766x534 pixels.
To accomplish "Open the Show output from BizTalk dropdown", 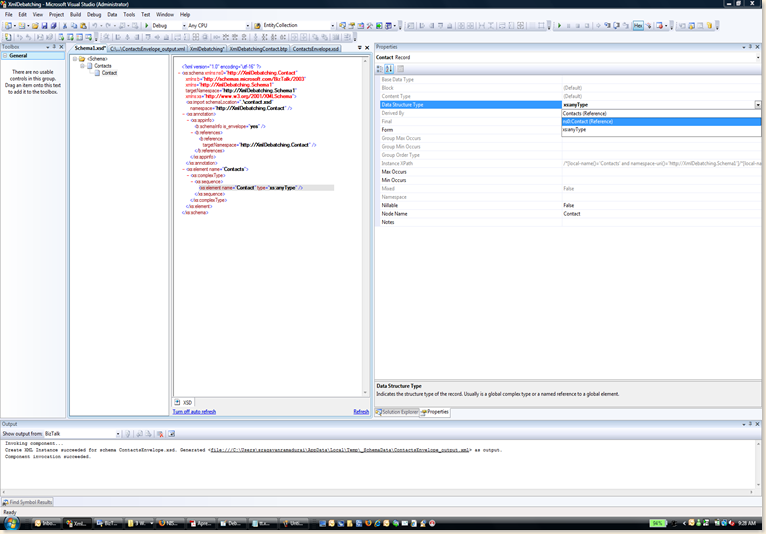I will [117, 434].
